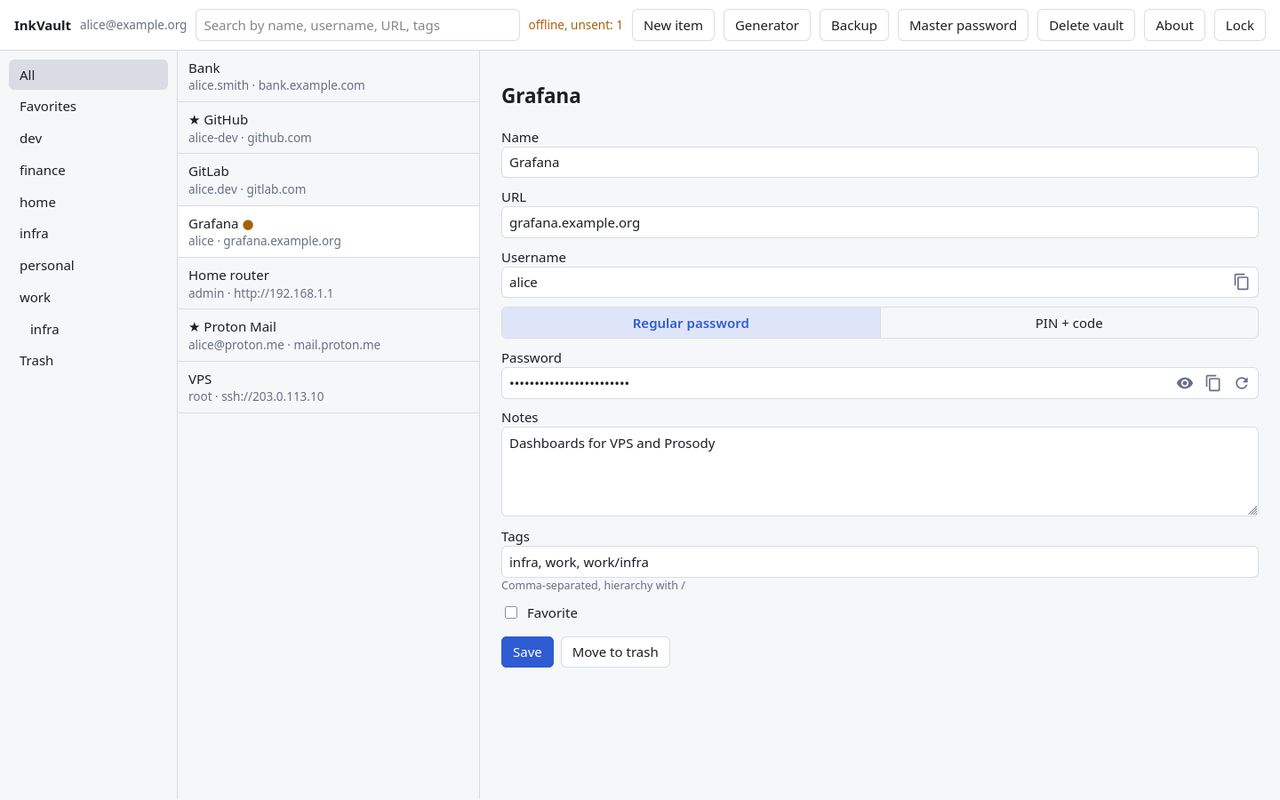Tick the Favorite checkbox

511,613
